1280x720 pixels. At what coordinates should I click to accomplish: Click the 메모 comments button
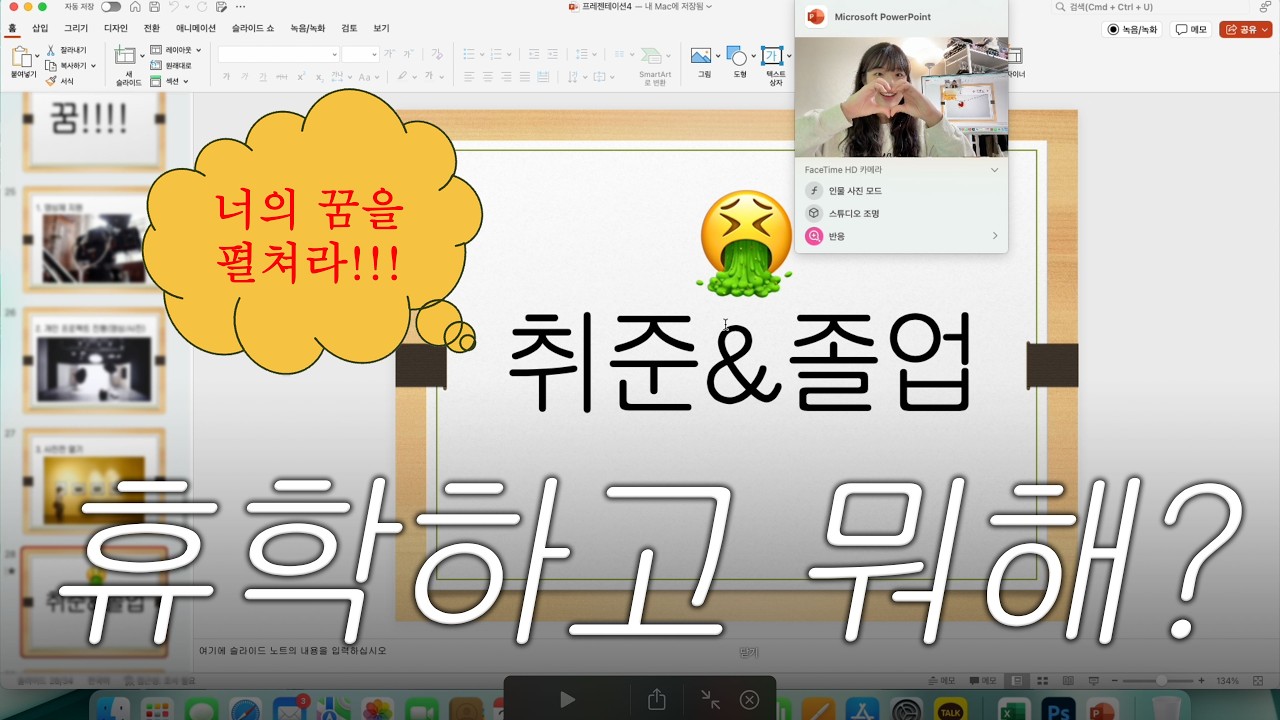pyautogui.click(x=1191, y=30)
